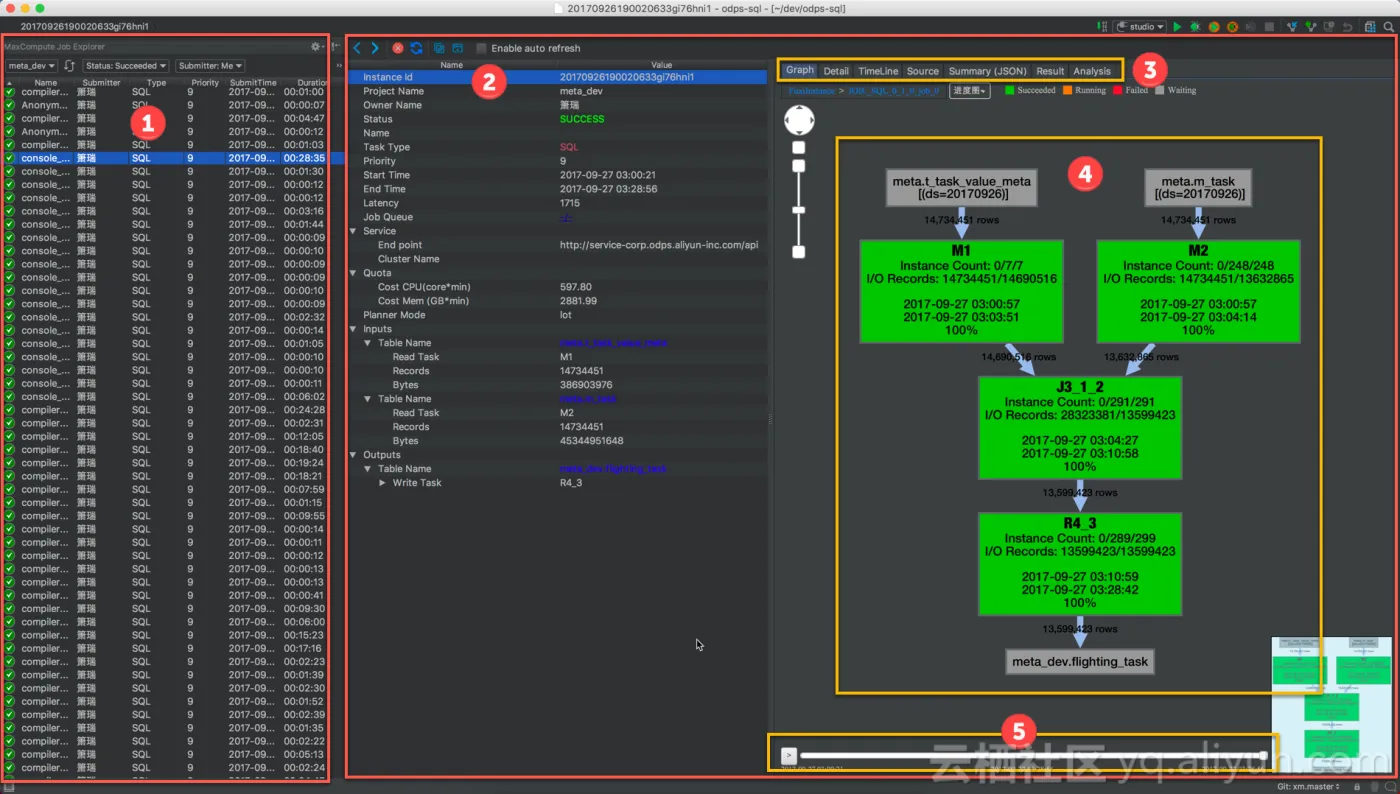This screenshot has width=1400, height=794.
Task: Open the Analysis tab
Action: pos(1092,71)
